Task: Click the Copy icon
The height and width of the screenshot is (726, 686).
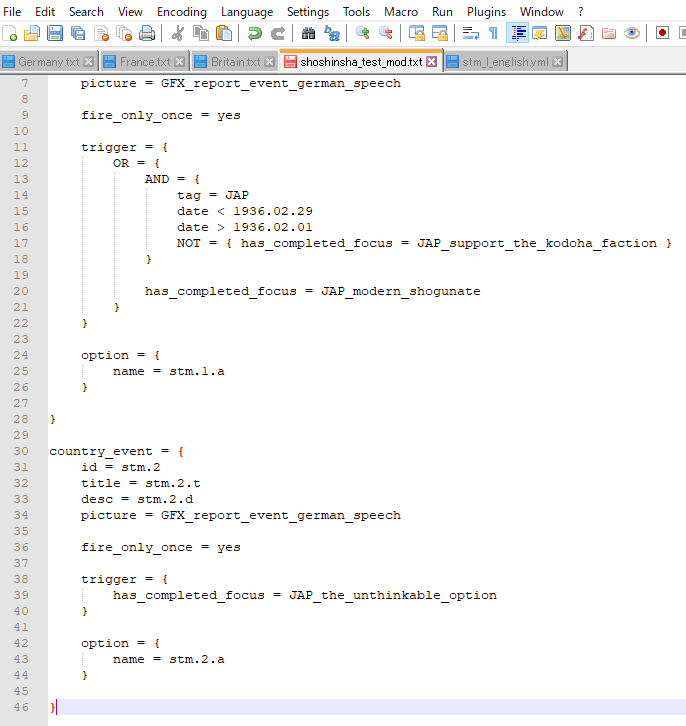Action: click(x=200, y=33)
